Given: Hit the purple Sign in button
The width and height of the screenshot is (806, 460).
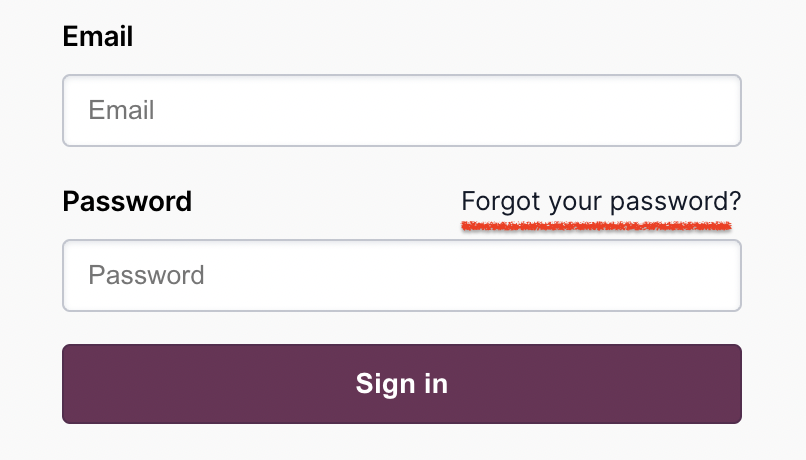Looking at the screenshot, I should (x=401, y=384).
